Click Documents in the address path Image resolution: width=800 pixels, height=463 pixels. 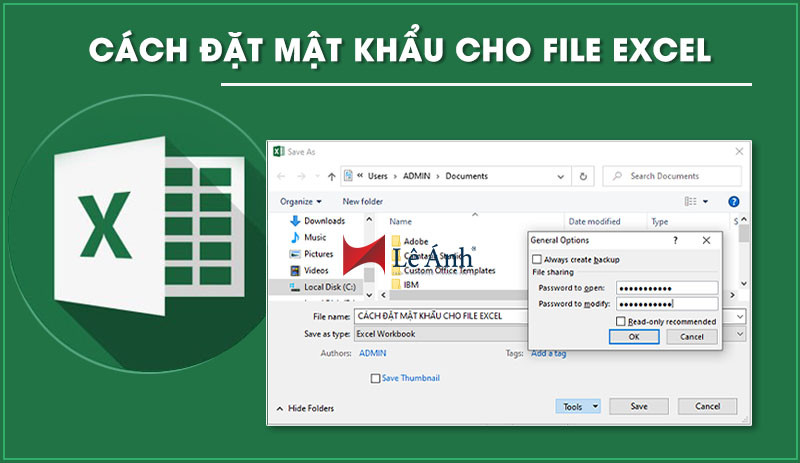tap(467, 176)
